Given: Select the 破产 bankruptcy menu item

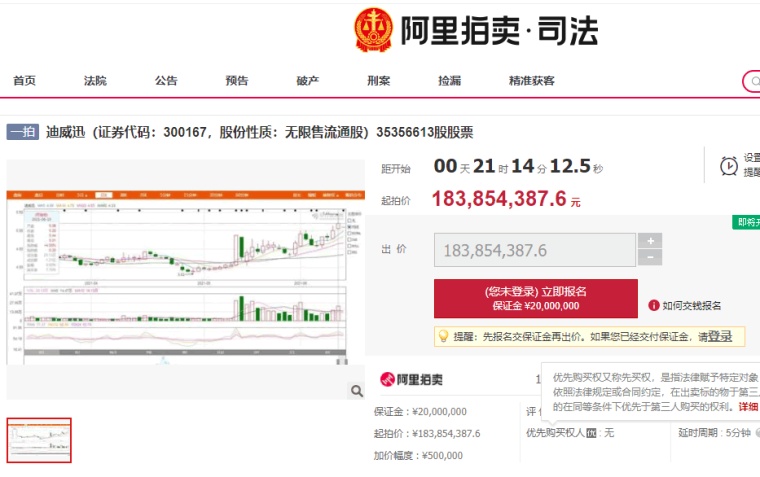Looking at the screenshot, I should pyautogui.click(x=308, y=81).
